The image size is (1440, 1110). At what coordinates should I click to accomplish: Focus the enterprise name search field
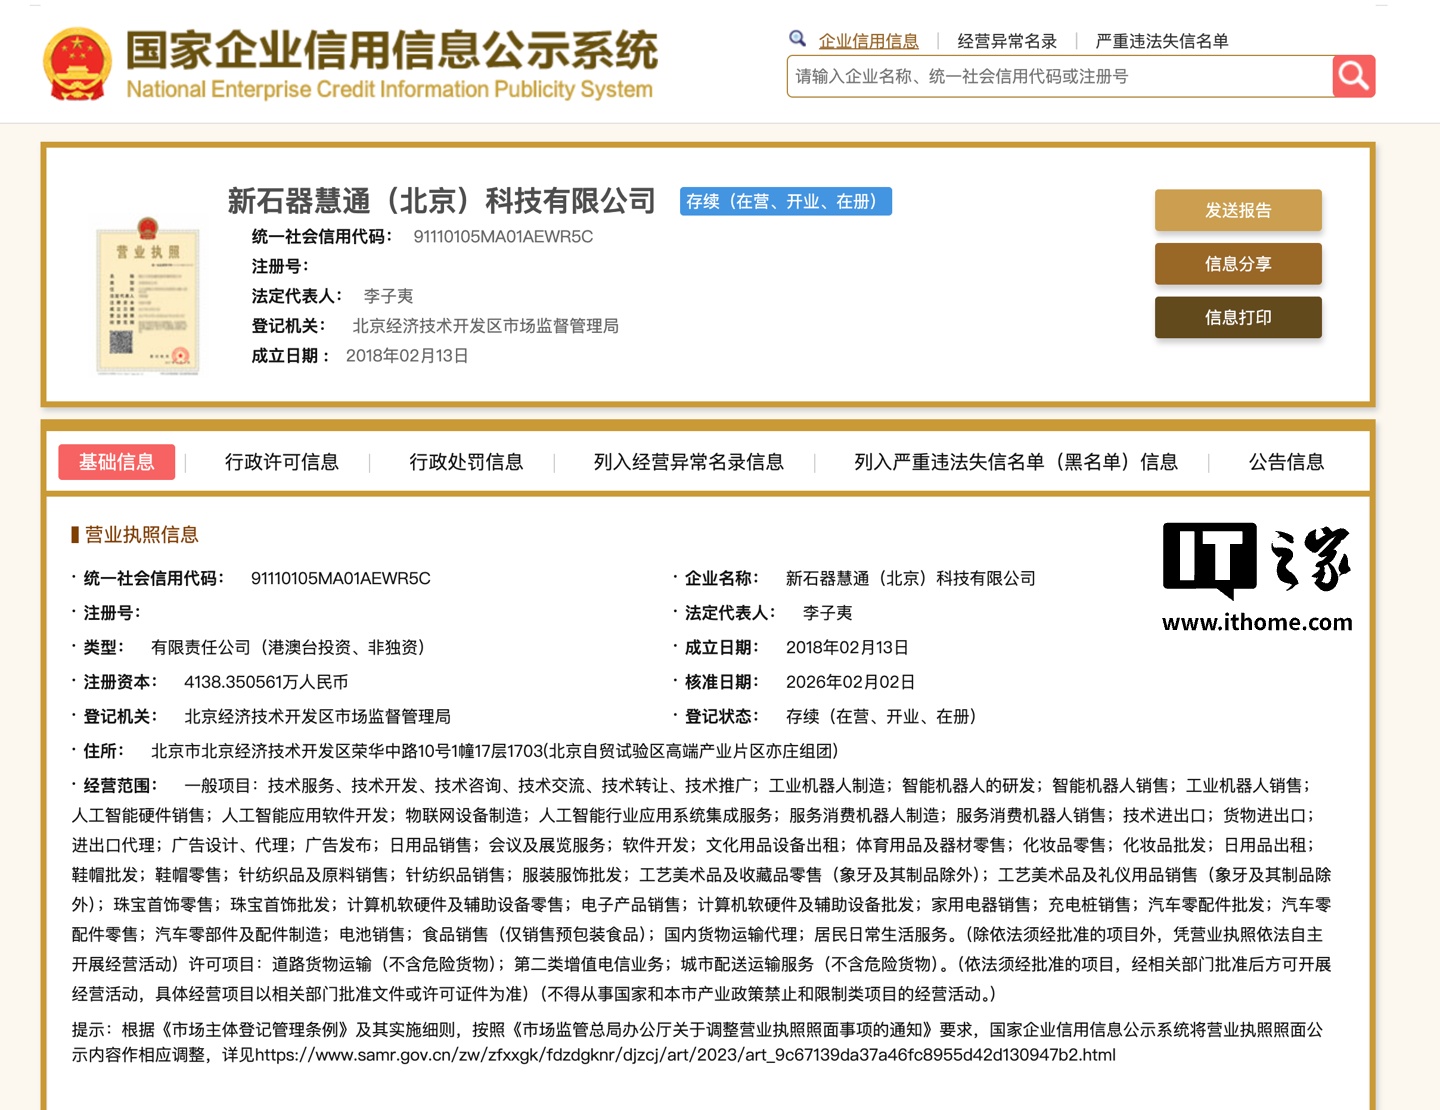[1059, 76]
